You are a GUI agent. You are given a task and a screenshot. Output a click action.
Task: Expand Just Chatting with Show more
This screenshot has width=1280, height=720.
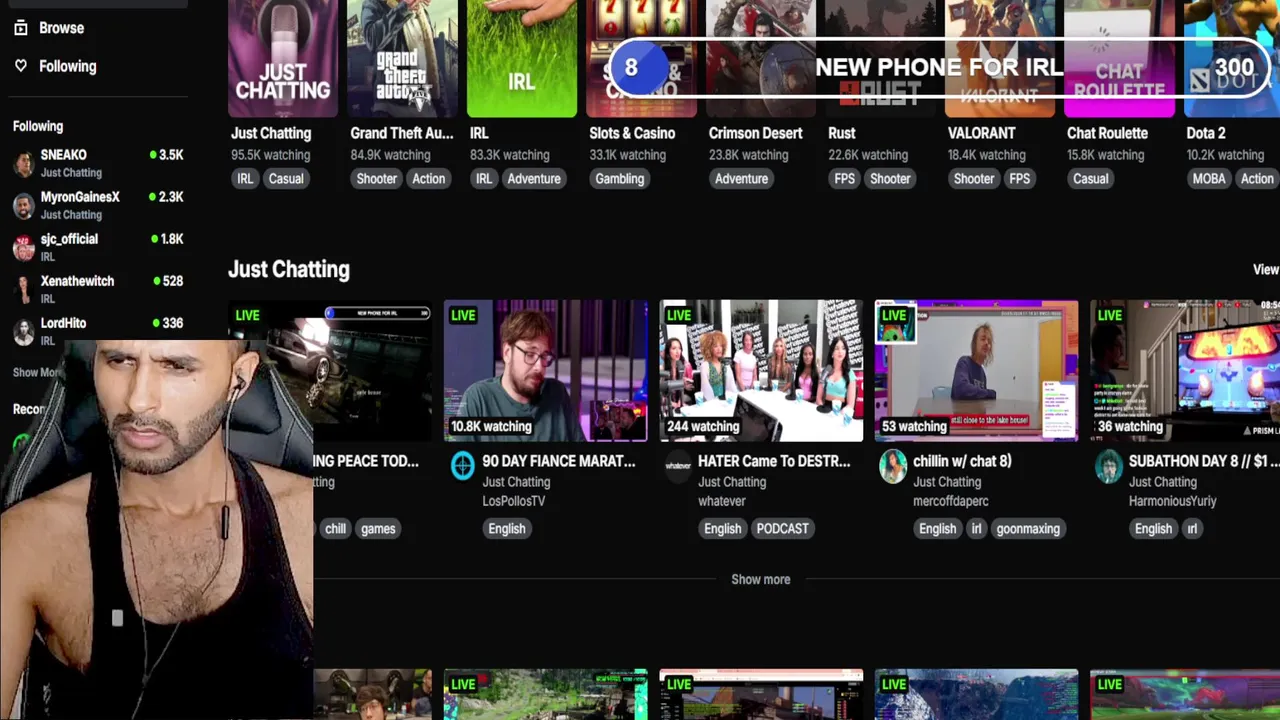coord(761,579)
